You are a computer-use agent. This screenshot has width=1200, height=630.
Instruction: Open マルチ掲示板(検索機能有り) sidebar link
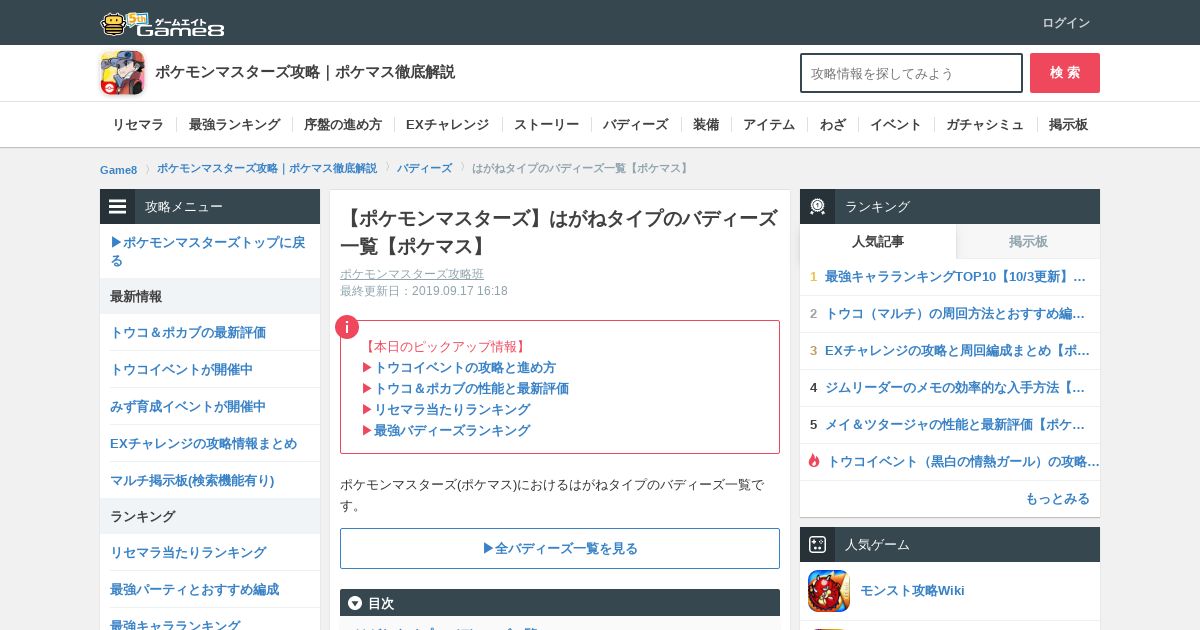point(192,480)
